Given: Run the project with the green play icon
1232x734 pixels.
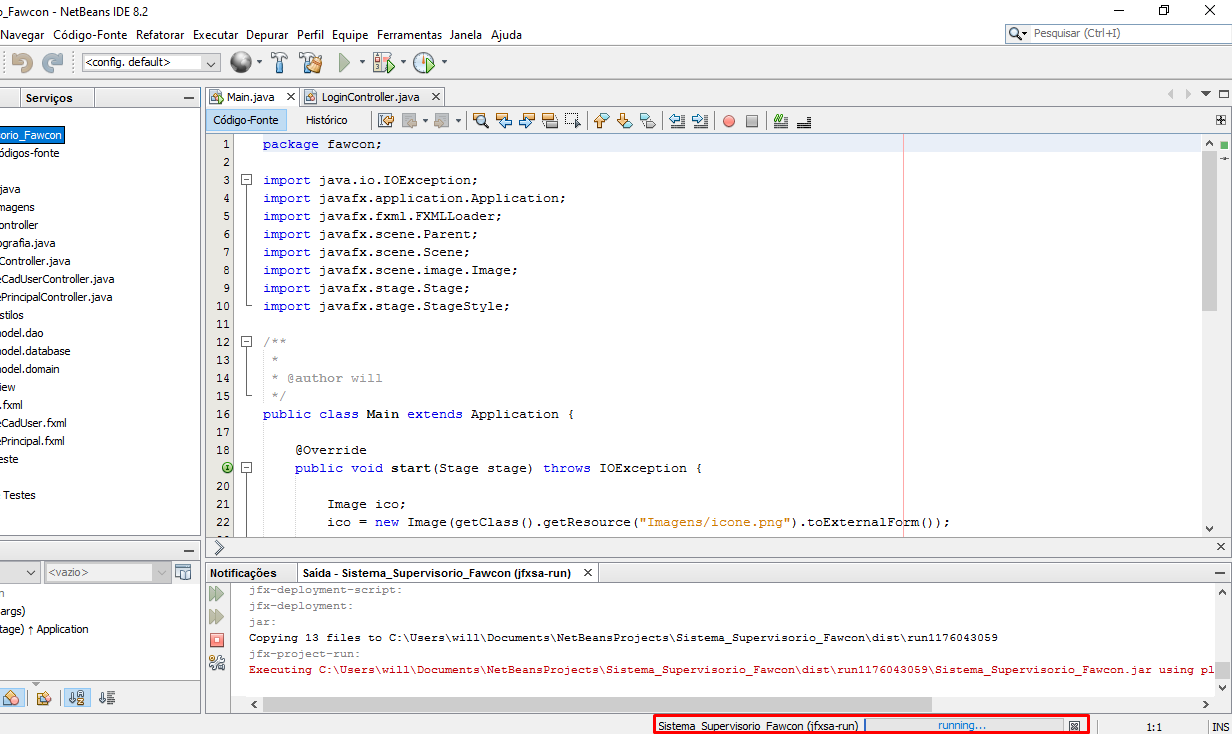Looking at the screenshot, I should (343, 62).
